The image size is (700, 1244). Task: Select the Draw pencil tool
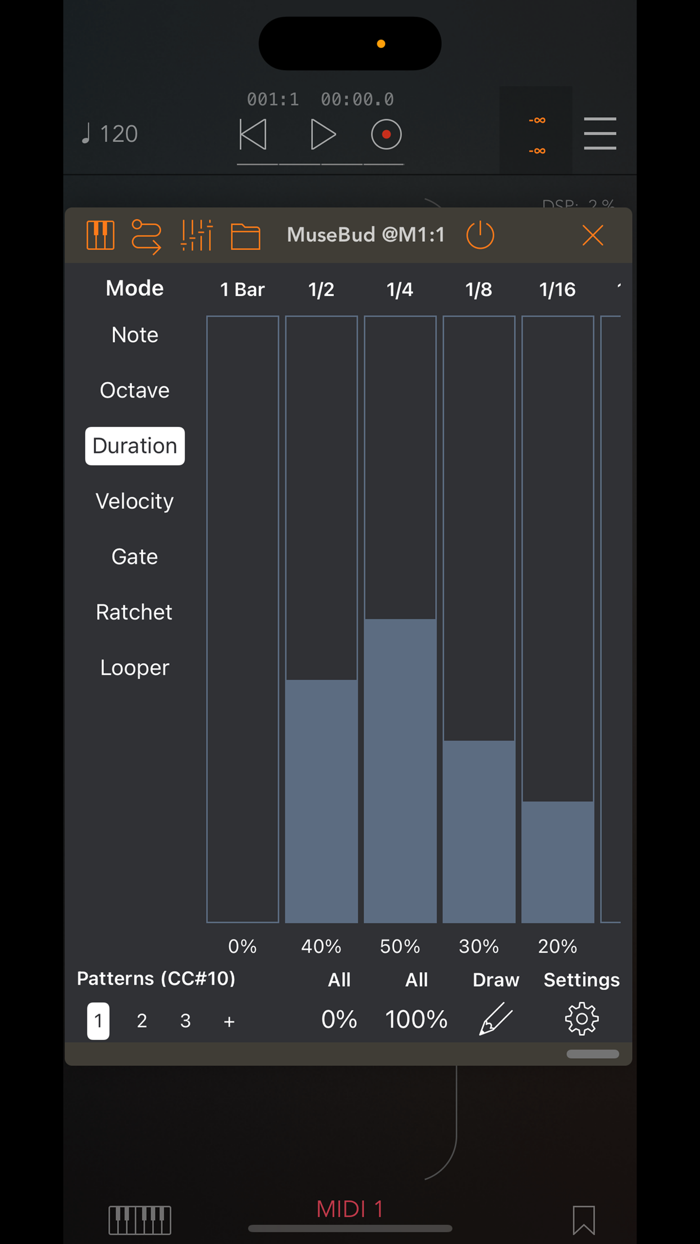pos(496,1018)
